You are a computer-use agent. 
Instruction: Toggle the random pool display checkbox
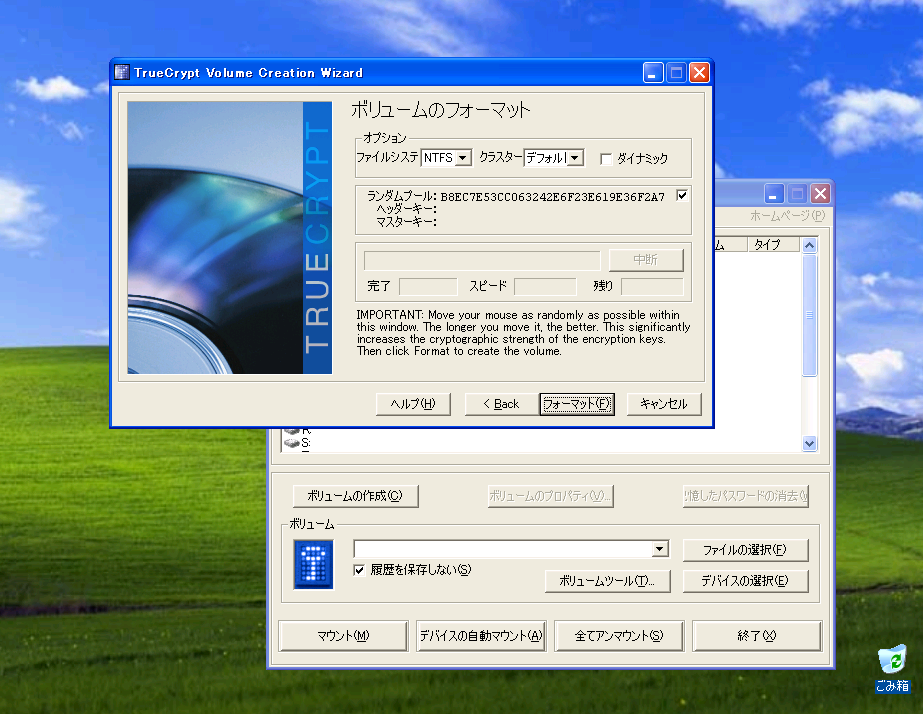[x=682, y=195]
